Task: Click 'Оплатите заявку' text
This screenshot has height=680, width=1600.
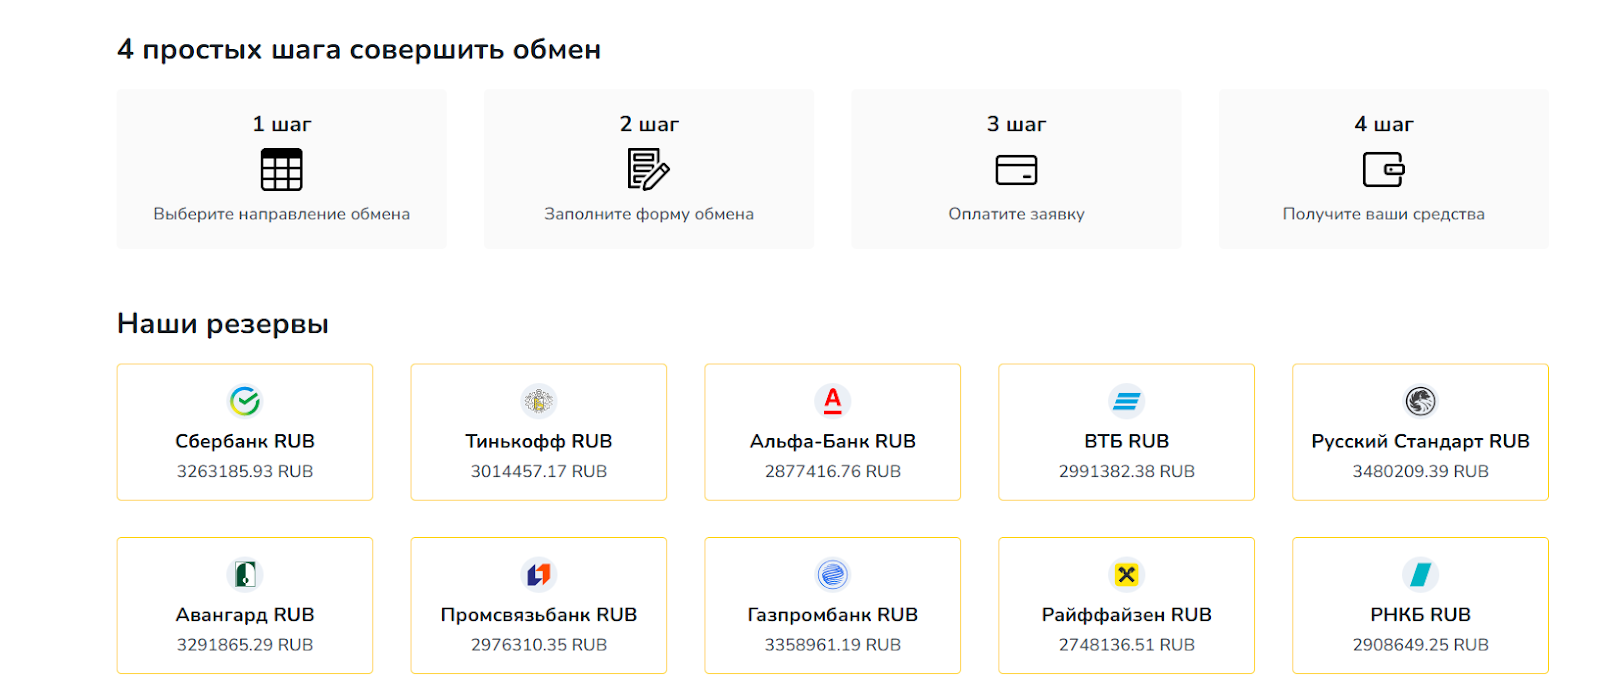Action: point(1016,214)
